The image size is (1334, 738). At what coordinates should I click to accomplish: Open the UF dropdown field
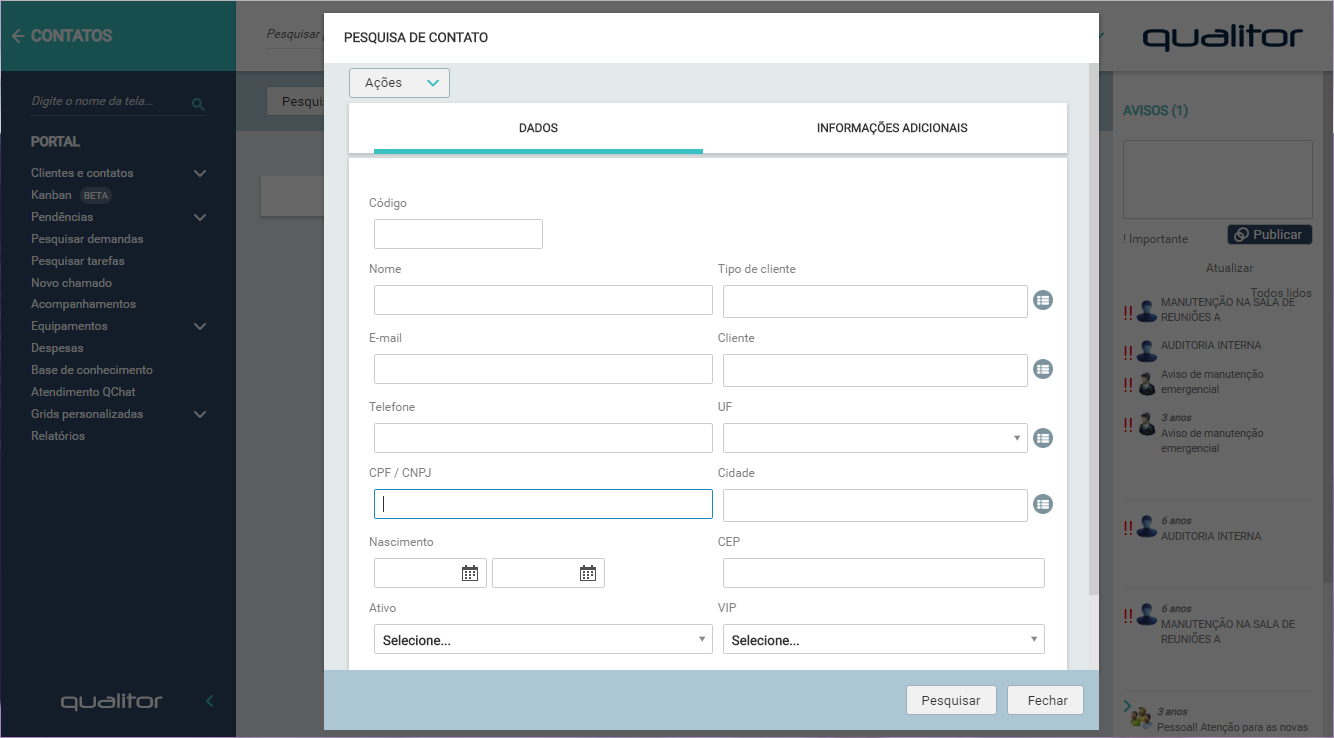[x=875, y=438]
